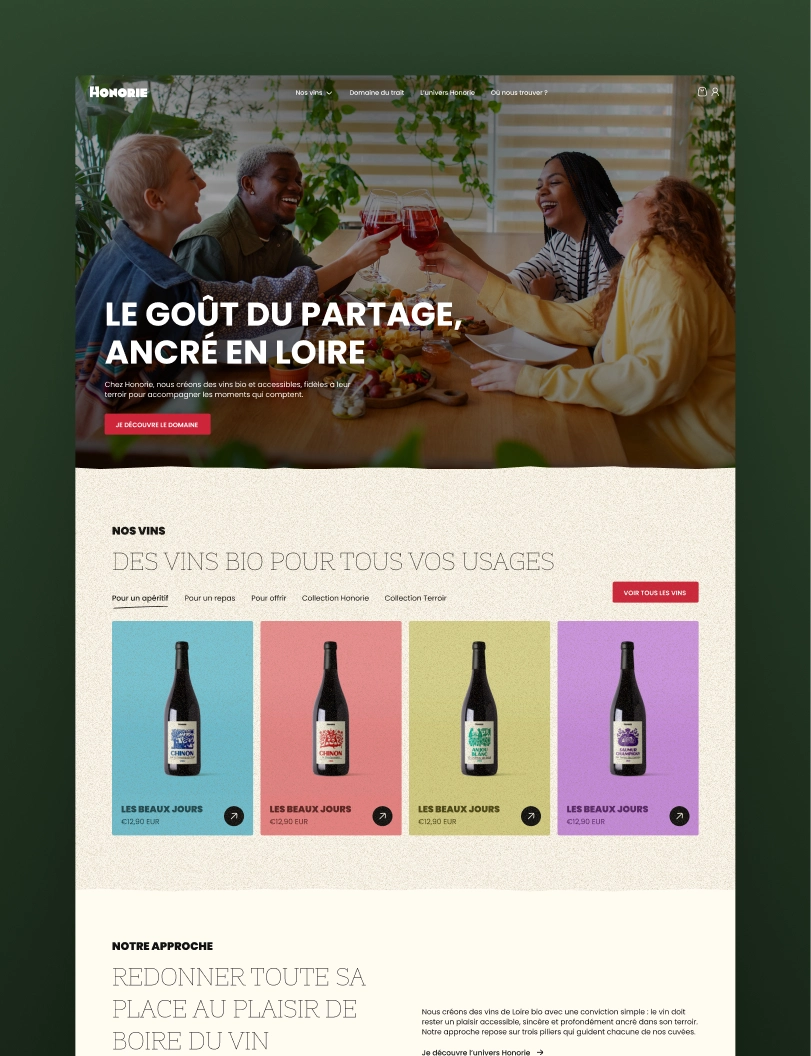The image size is (811, 1056).
Task: Switch to the Pour offrir tab
Action: (x=269, y=598)
